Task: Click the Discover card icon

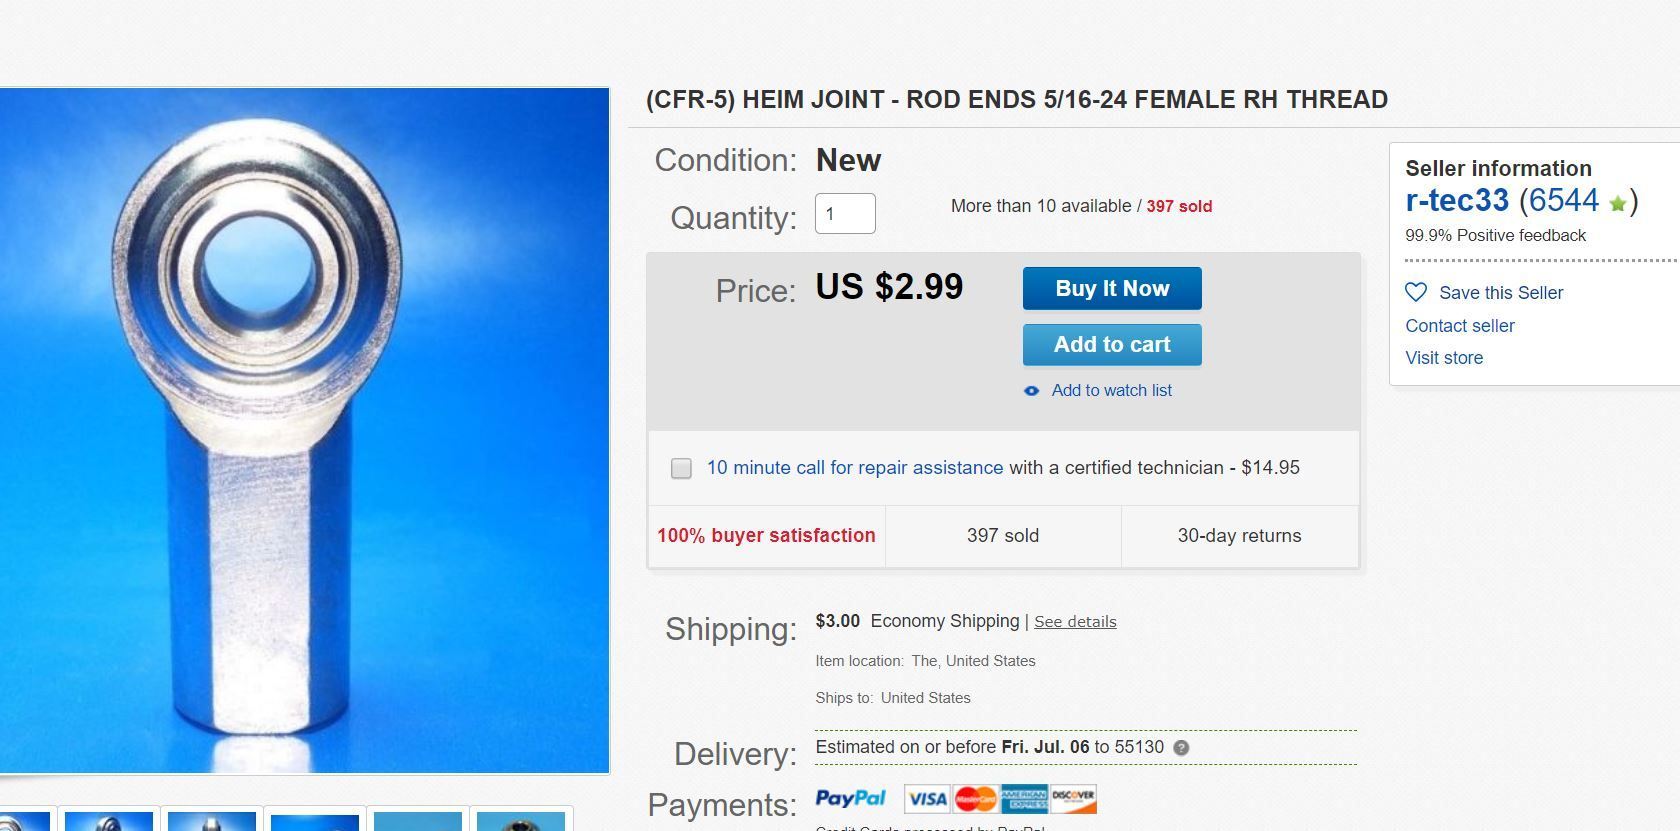Action: (x=1073, y=798)
